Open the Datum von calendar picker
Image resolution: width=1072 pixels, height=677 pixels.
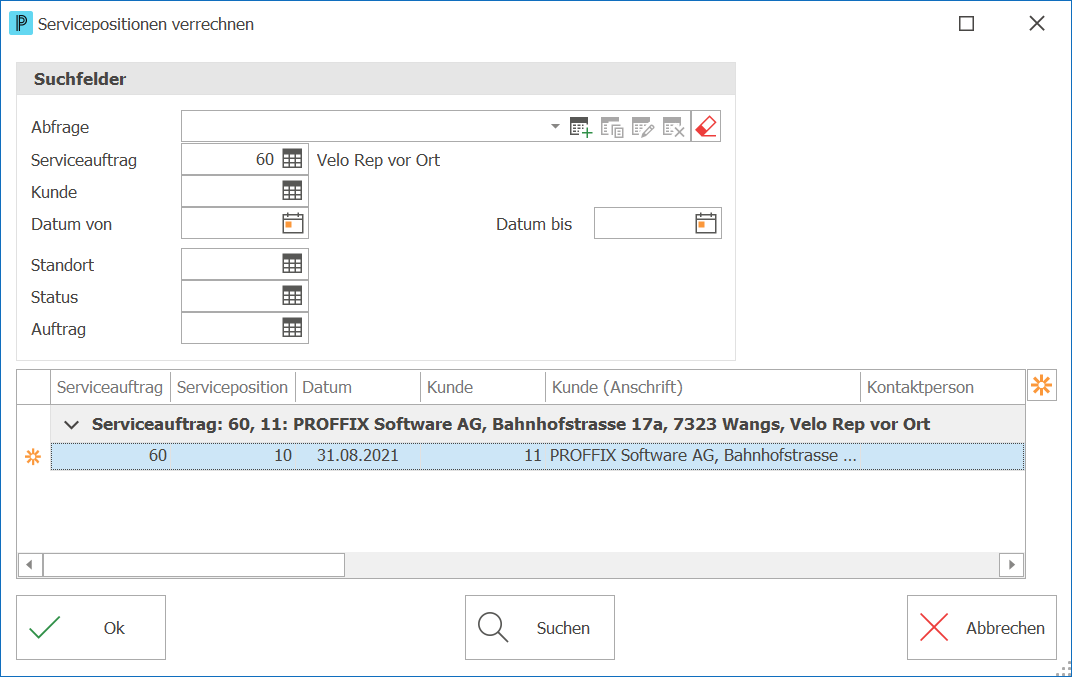(x=293, y=223)
